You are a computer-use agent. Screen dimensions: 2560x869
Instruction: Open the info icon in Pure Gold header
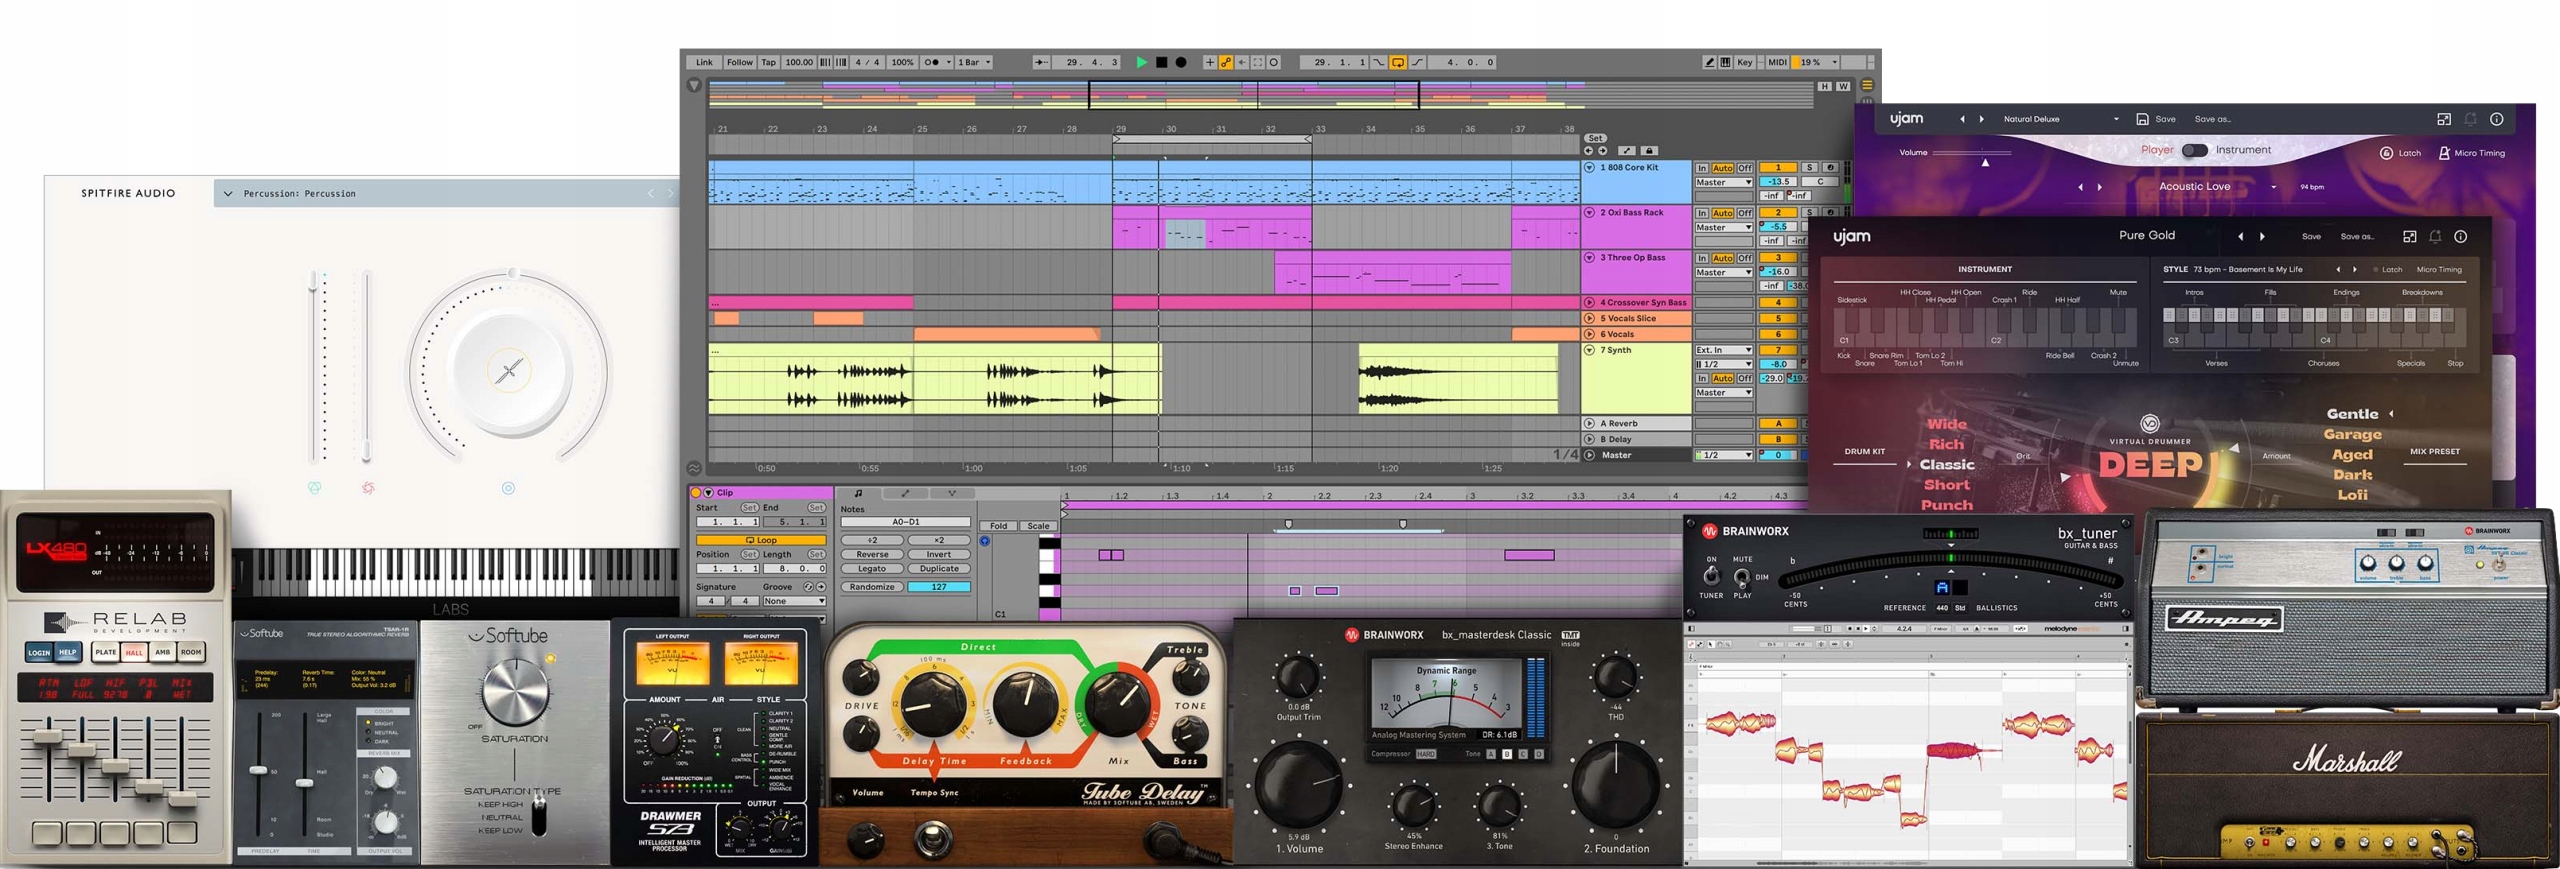(2461, 237)
